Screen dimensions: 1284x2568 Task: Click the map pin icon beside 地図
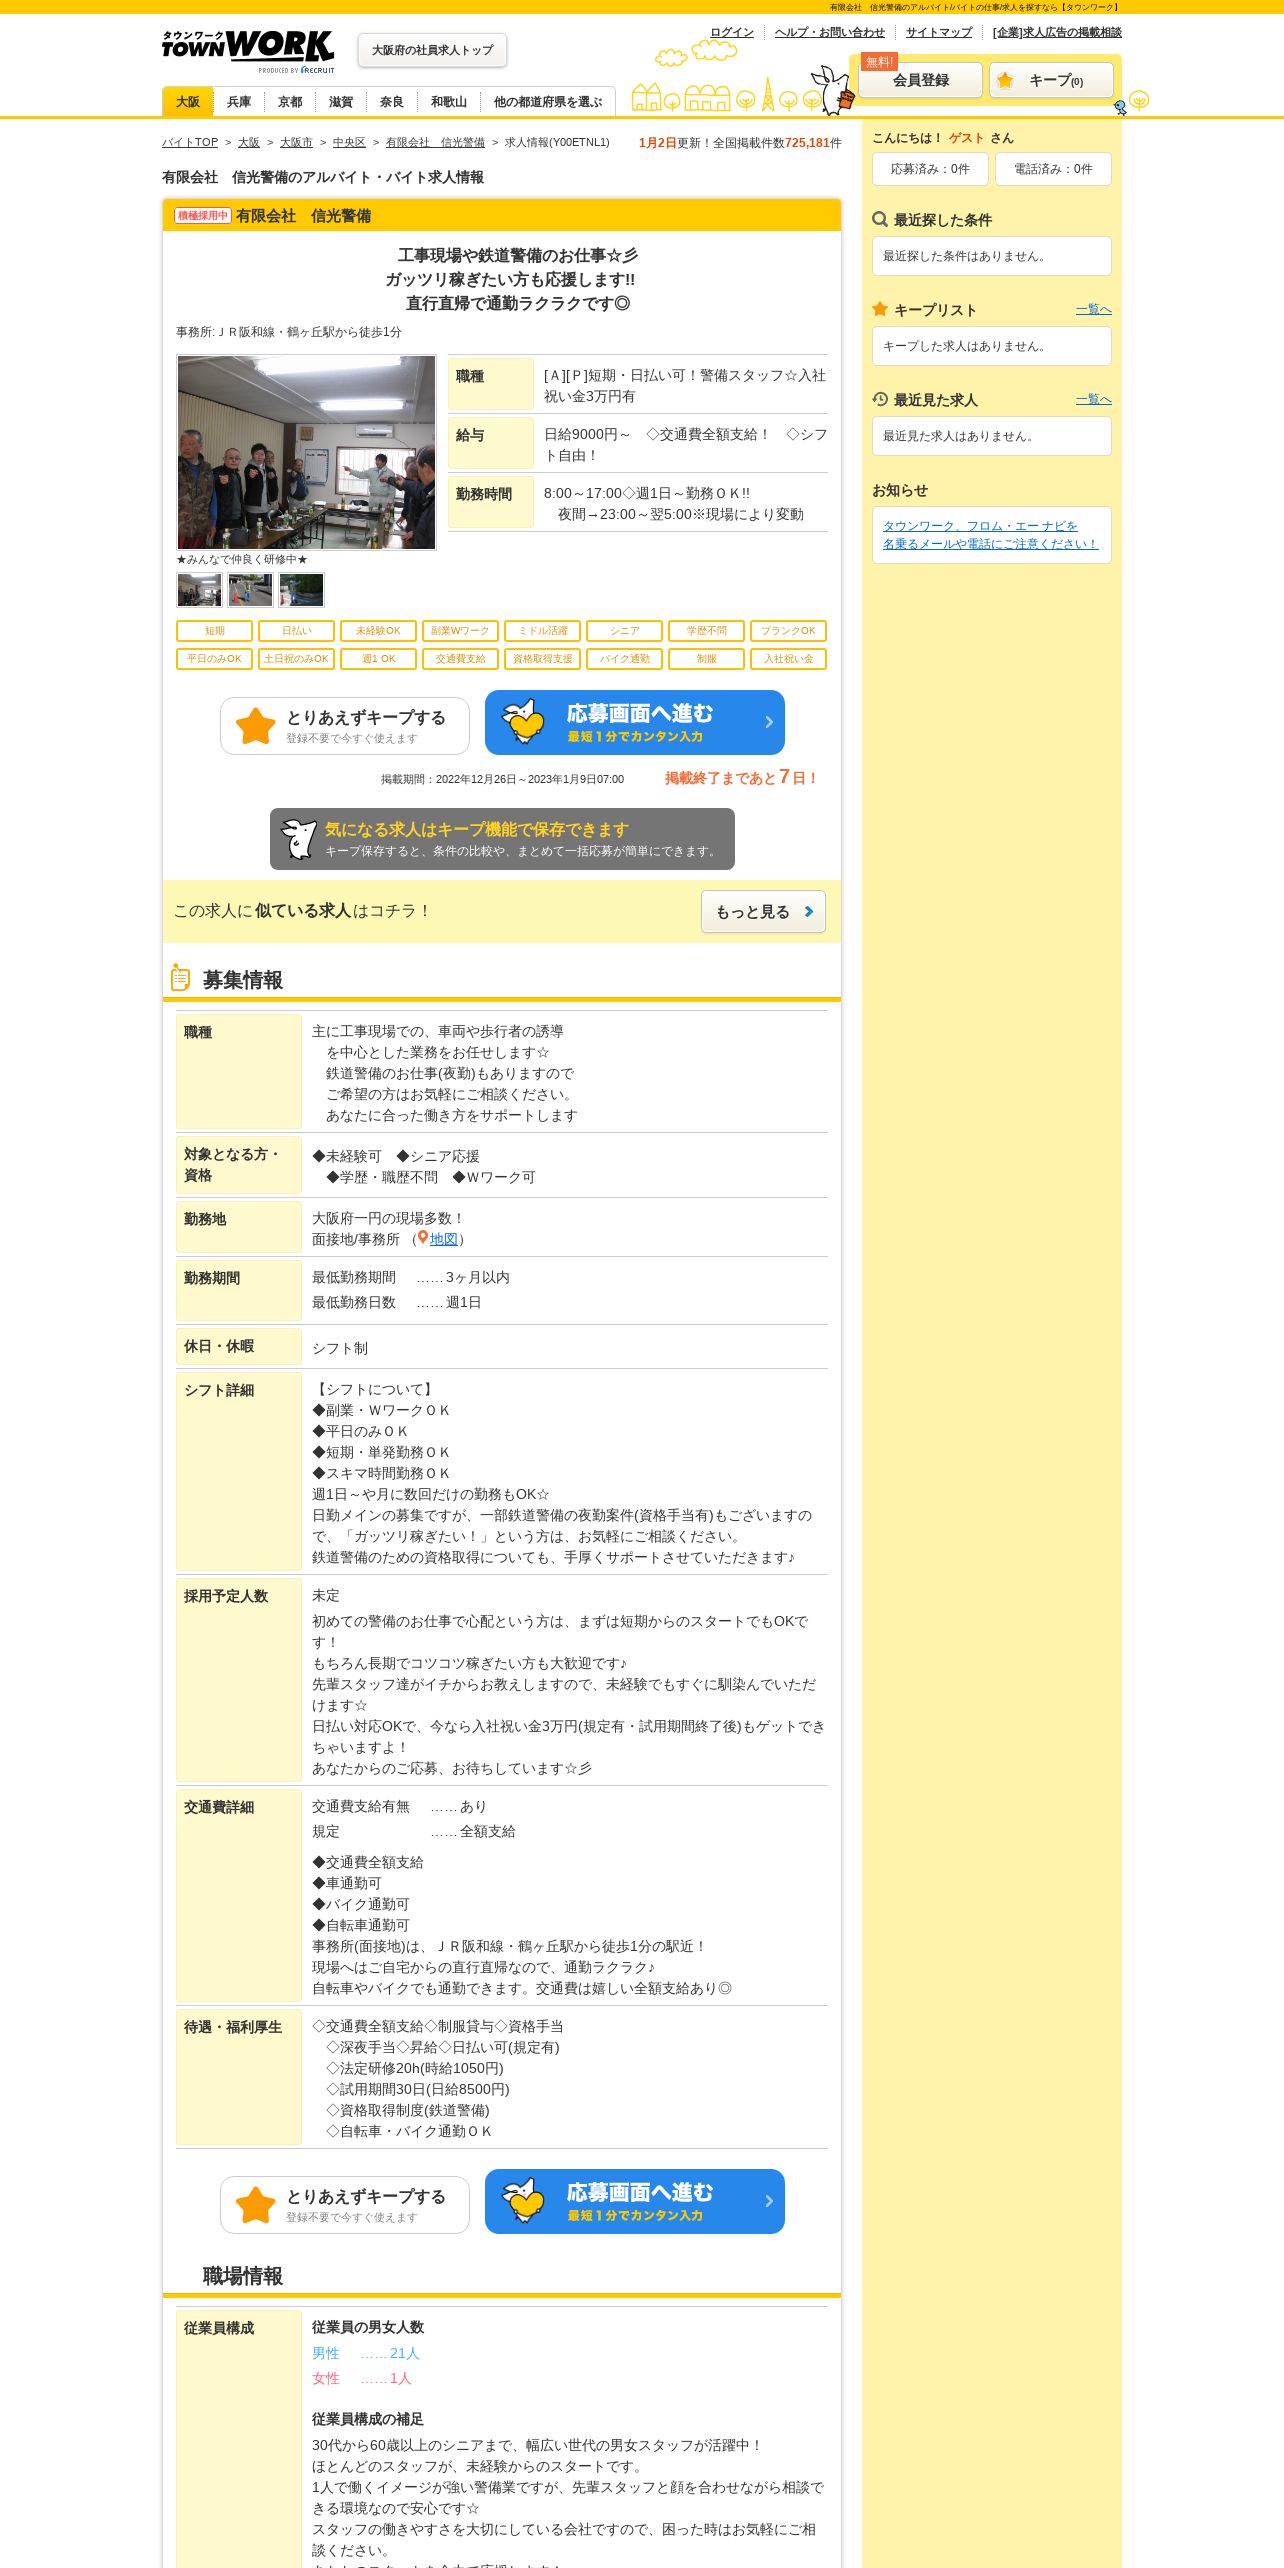423,1238
